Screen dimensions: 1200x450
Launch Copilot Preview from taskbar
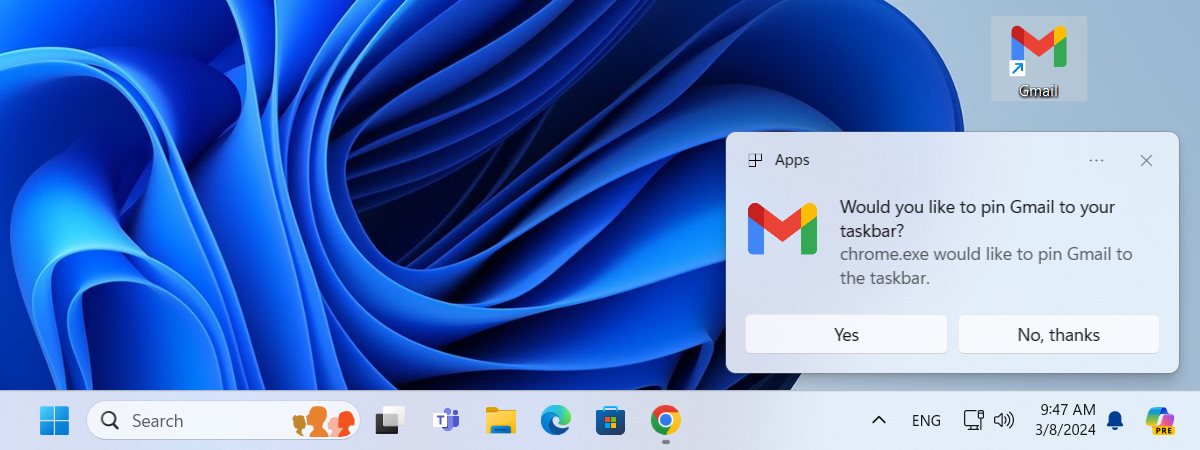[1160, 421]
